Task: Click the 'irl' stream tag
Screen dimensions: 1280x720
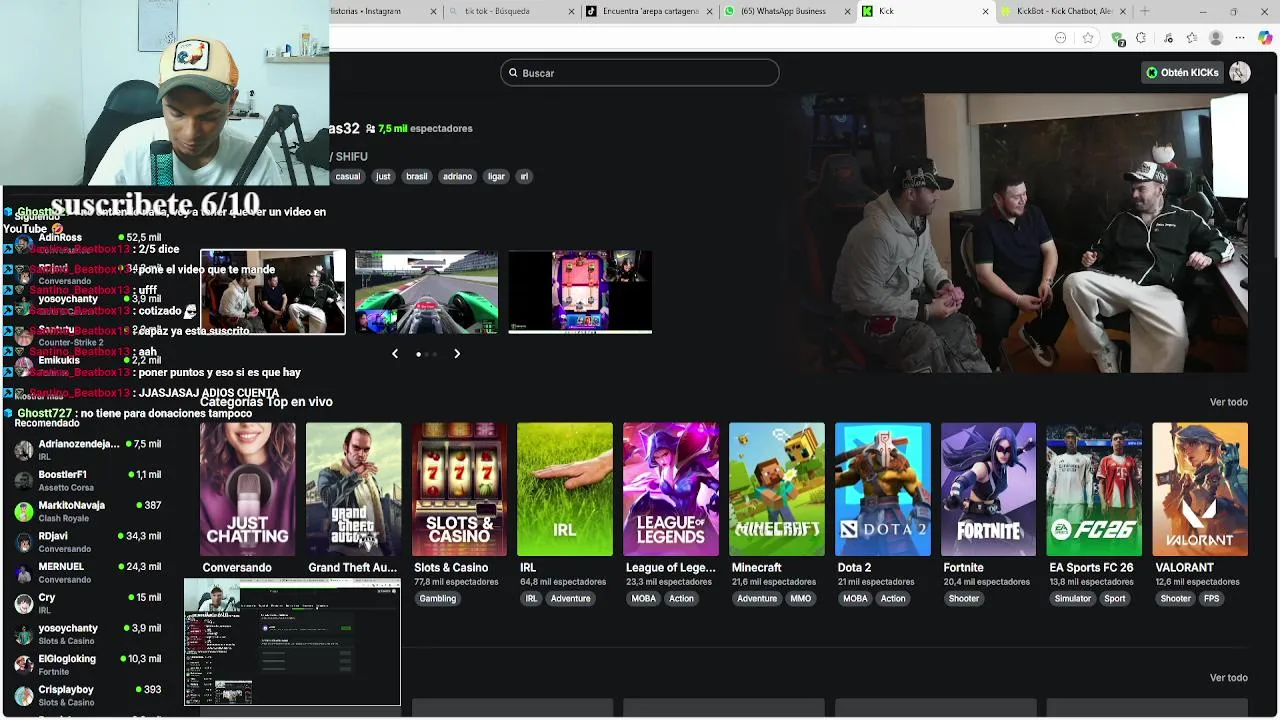Action: tap(524, 176)
